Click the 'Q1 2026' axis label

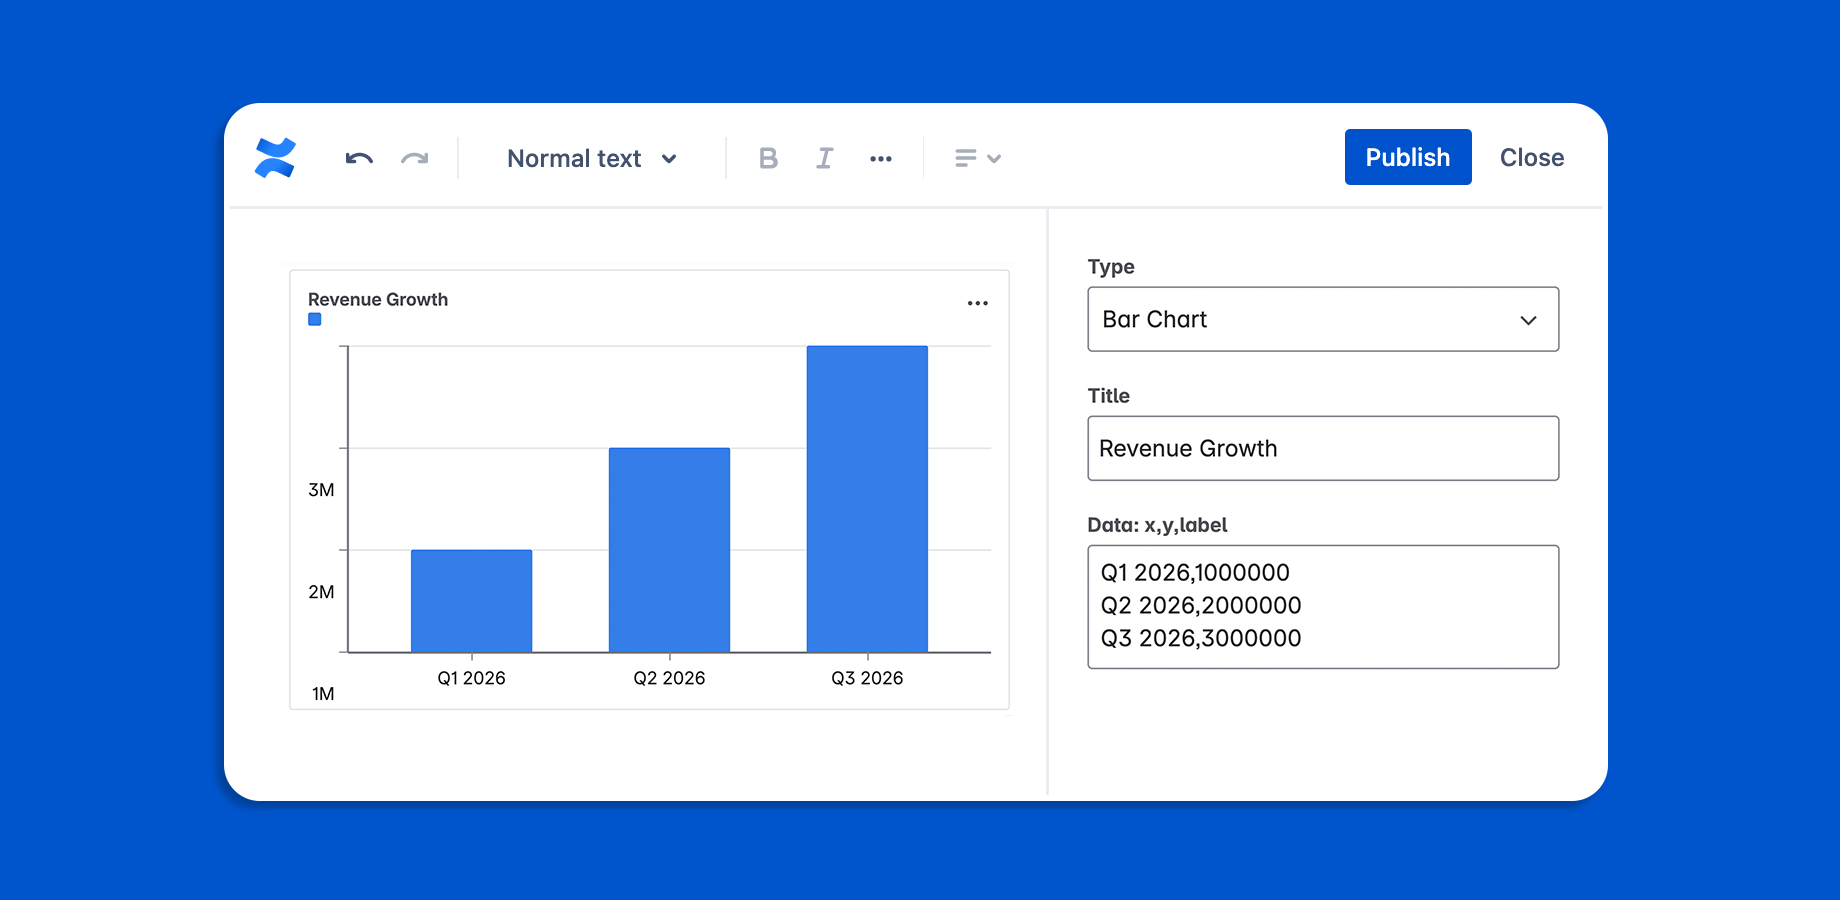tap(472, 678)
